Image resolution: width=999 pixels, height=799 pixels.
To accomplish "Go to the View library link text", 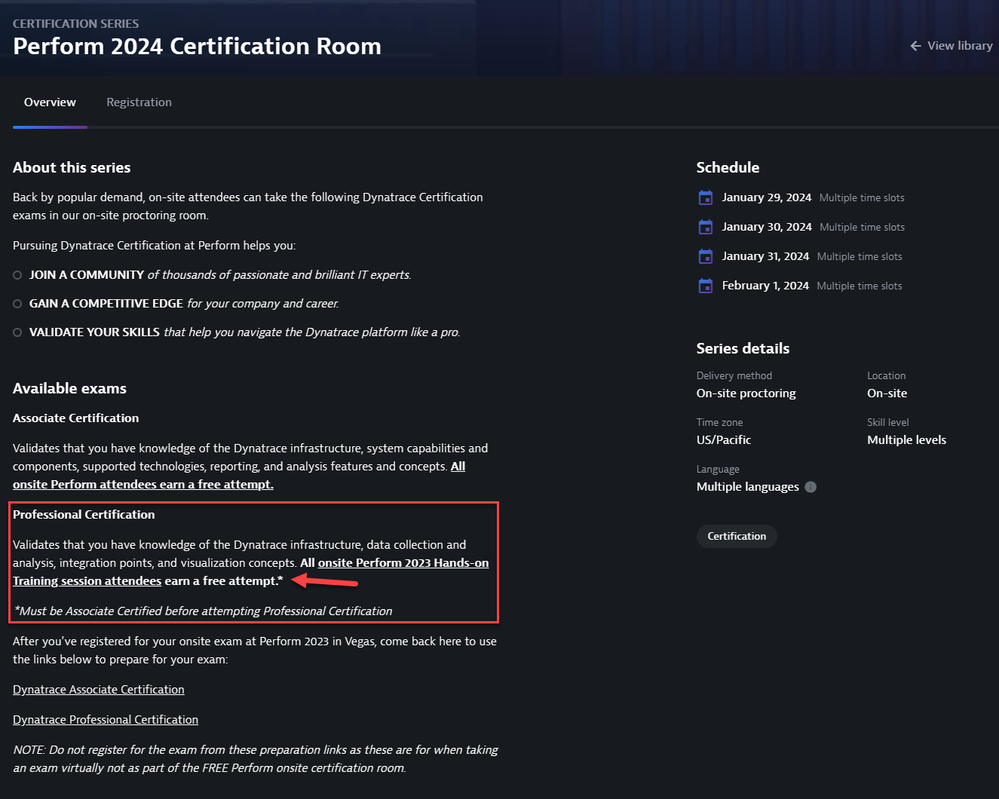I will (x=959, y=46).
